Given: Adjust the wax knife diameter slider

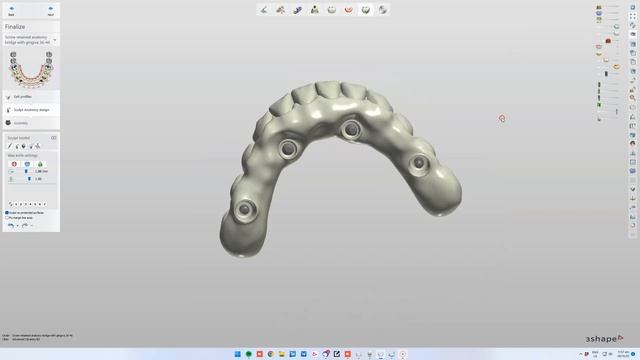Looking at the screenshot, I should pos(26,171).
